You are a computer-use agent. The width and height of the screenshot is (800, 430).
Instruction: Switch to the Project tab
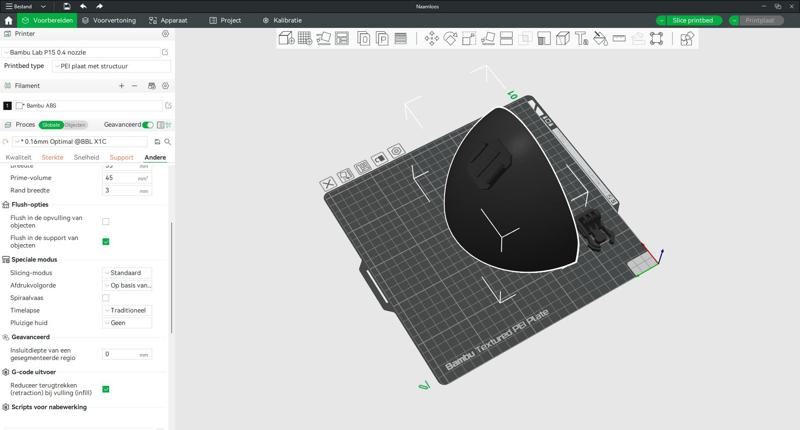[225, 20]
